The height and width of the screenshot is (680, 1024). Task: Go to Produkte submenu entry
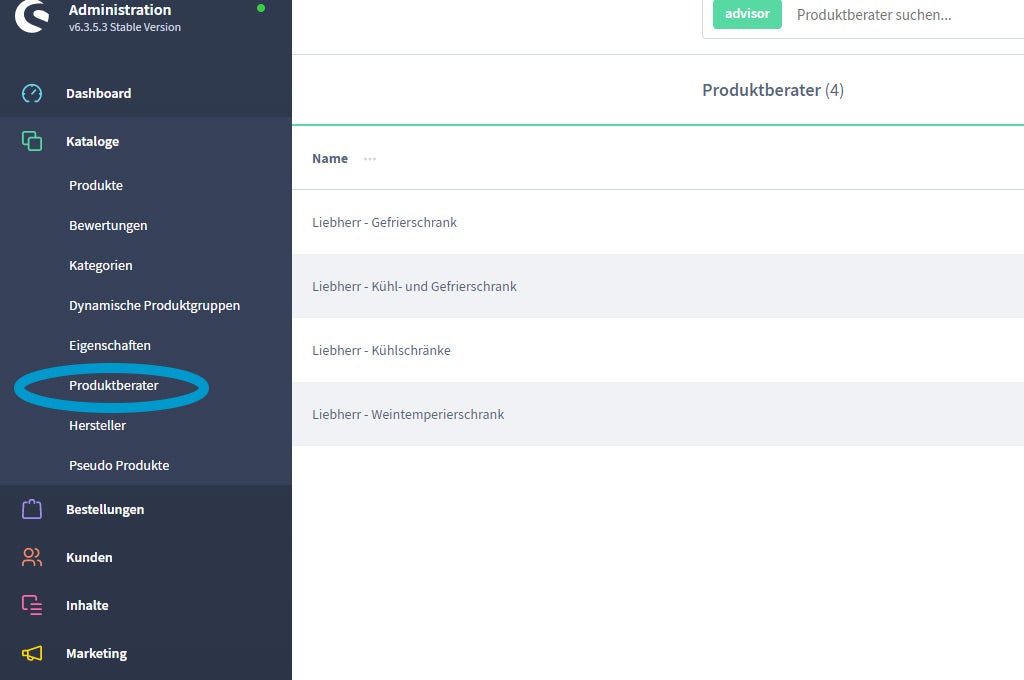[x=96, y=186]
